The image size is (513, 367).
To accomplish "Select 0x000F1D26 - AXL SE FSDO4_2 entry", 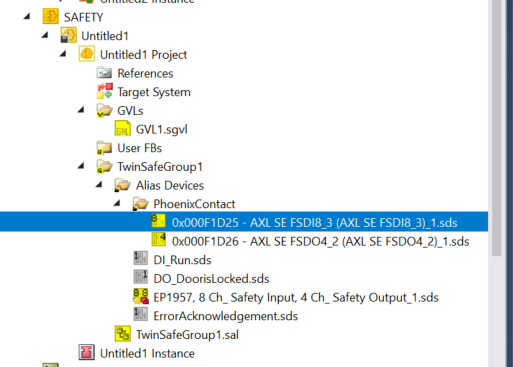I will point(321,241).
